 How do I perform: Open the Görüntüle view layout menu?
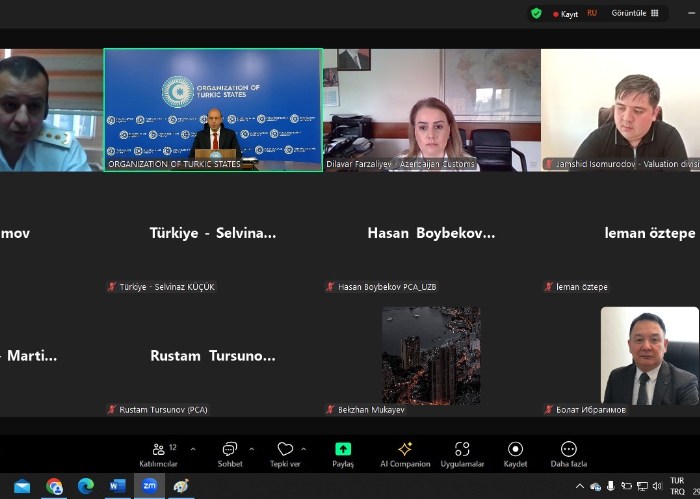coord(635,13)
